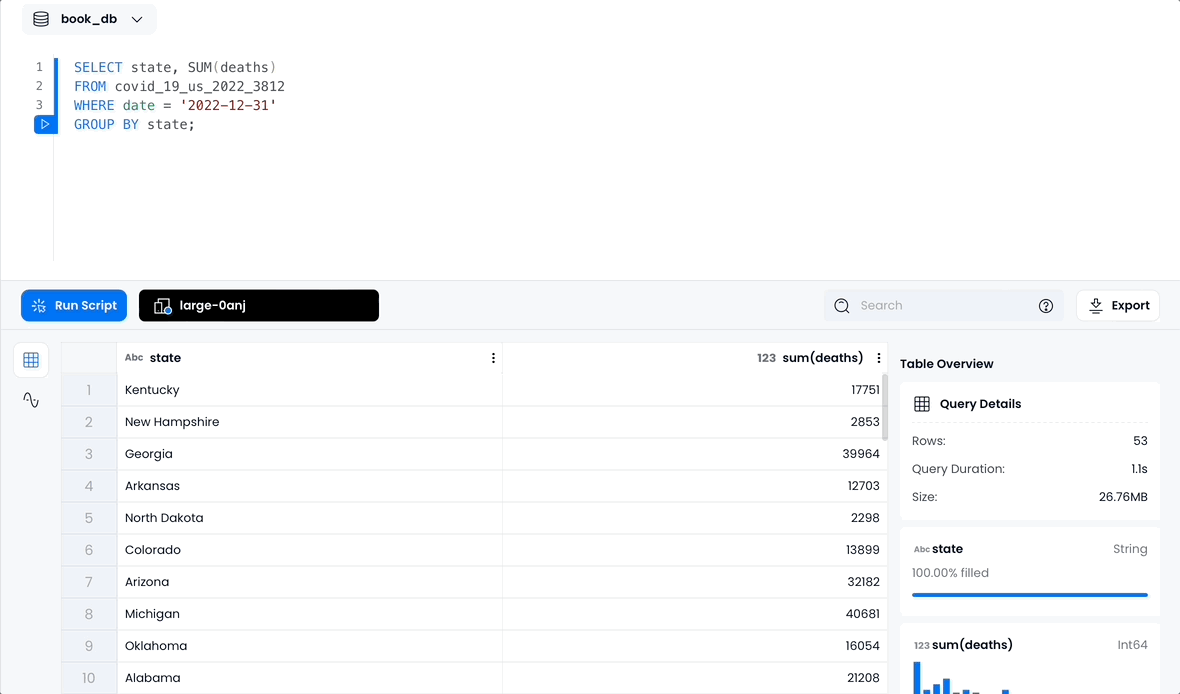Click the state column header

(x=309, y=358)
